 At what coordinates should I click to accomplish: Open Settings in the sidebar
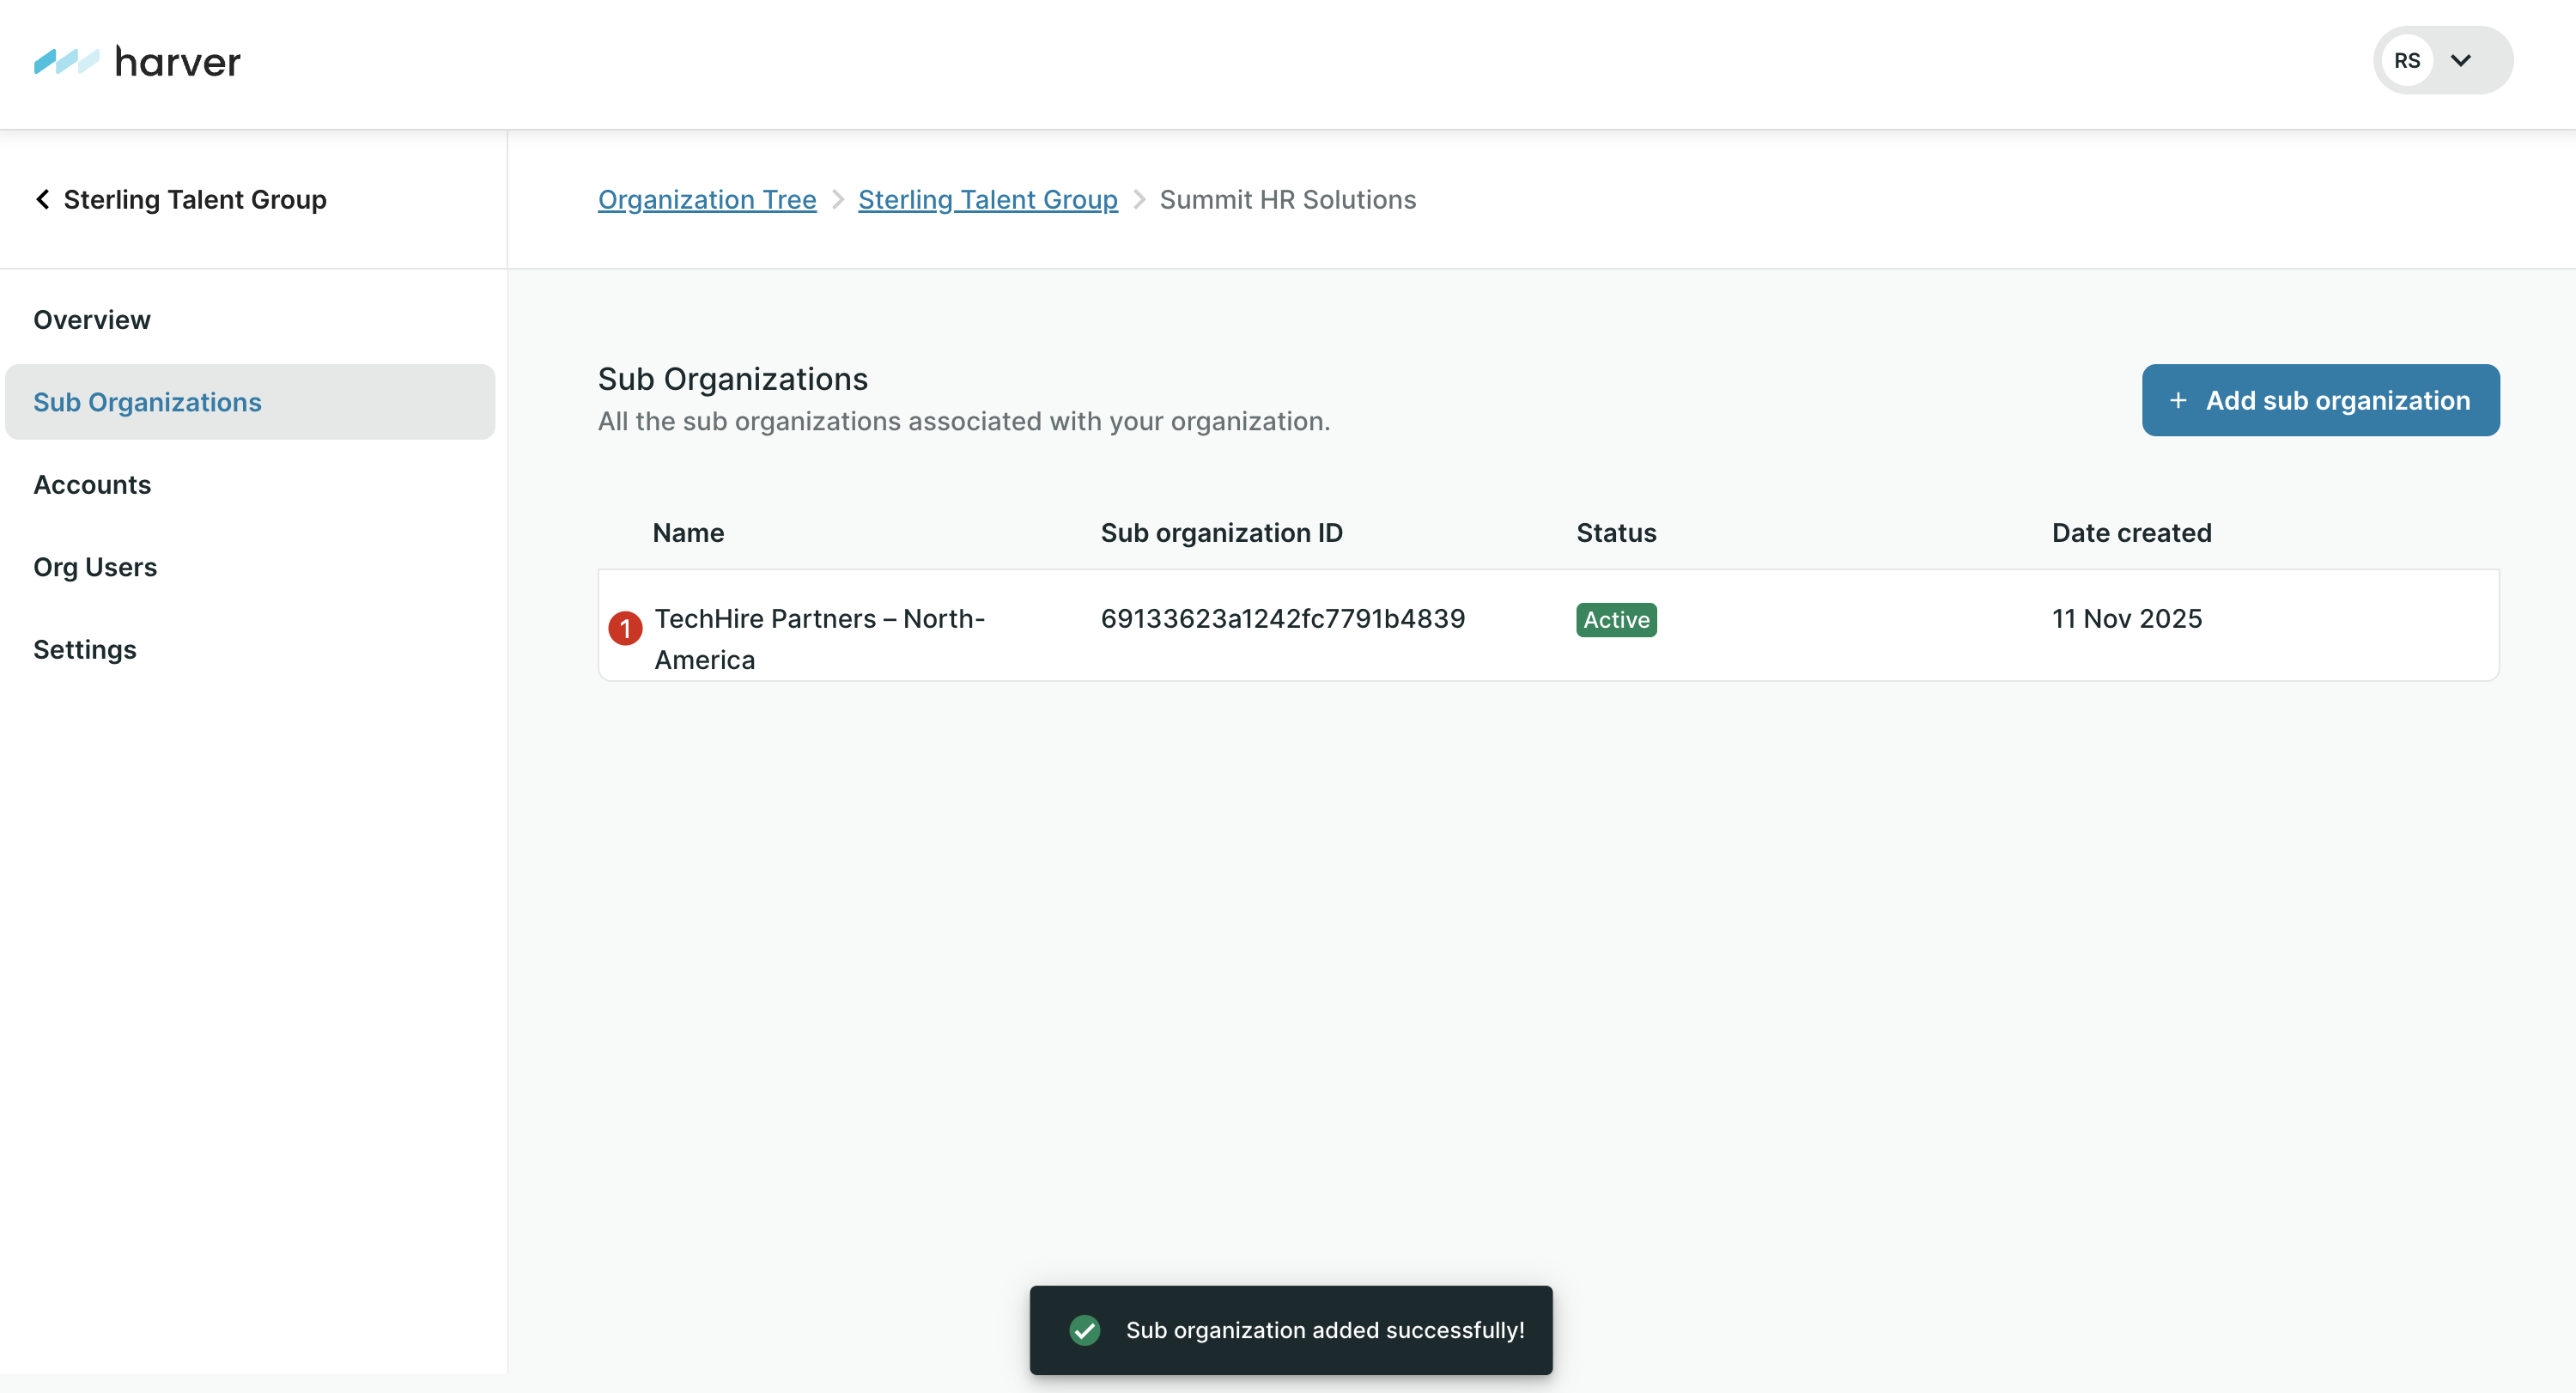[x=85, y=650]
